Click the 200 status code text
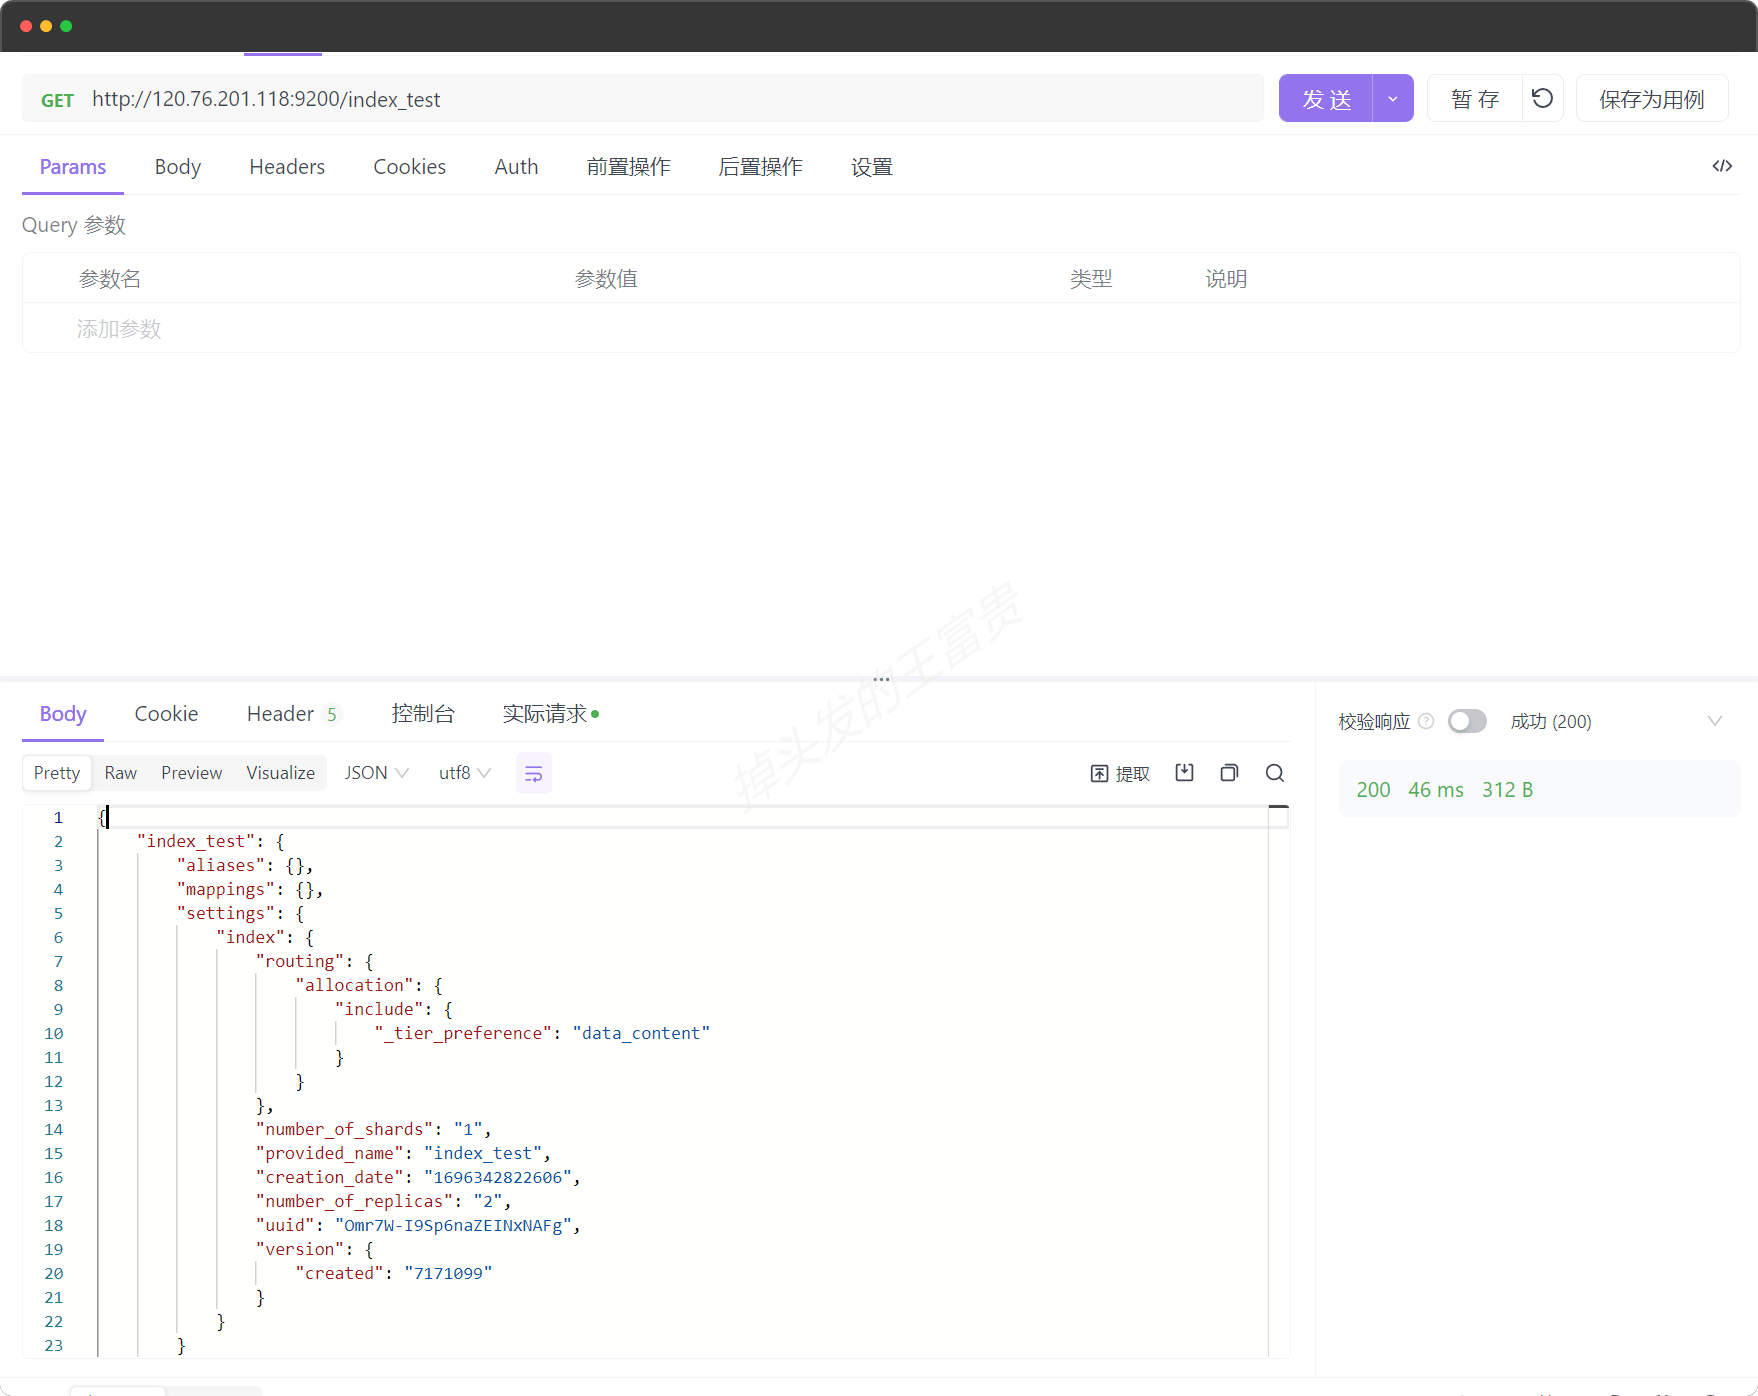The width and height of the screenshot is (1758, 1396). [x=1373, y=790]
